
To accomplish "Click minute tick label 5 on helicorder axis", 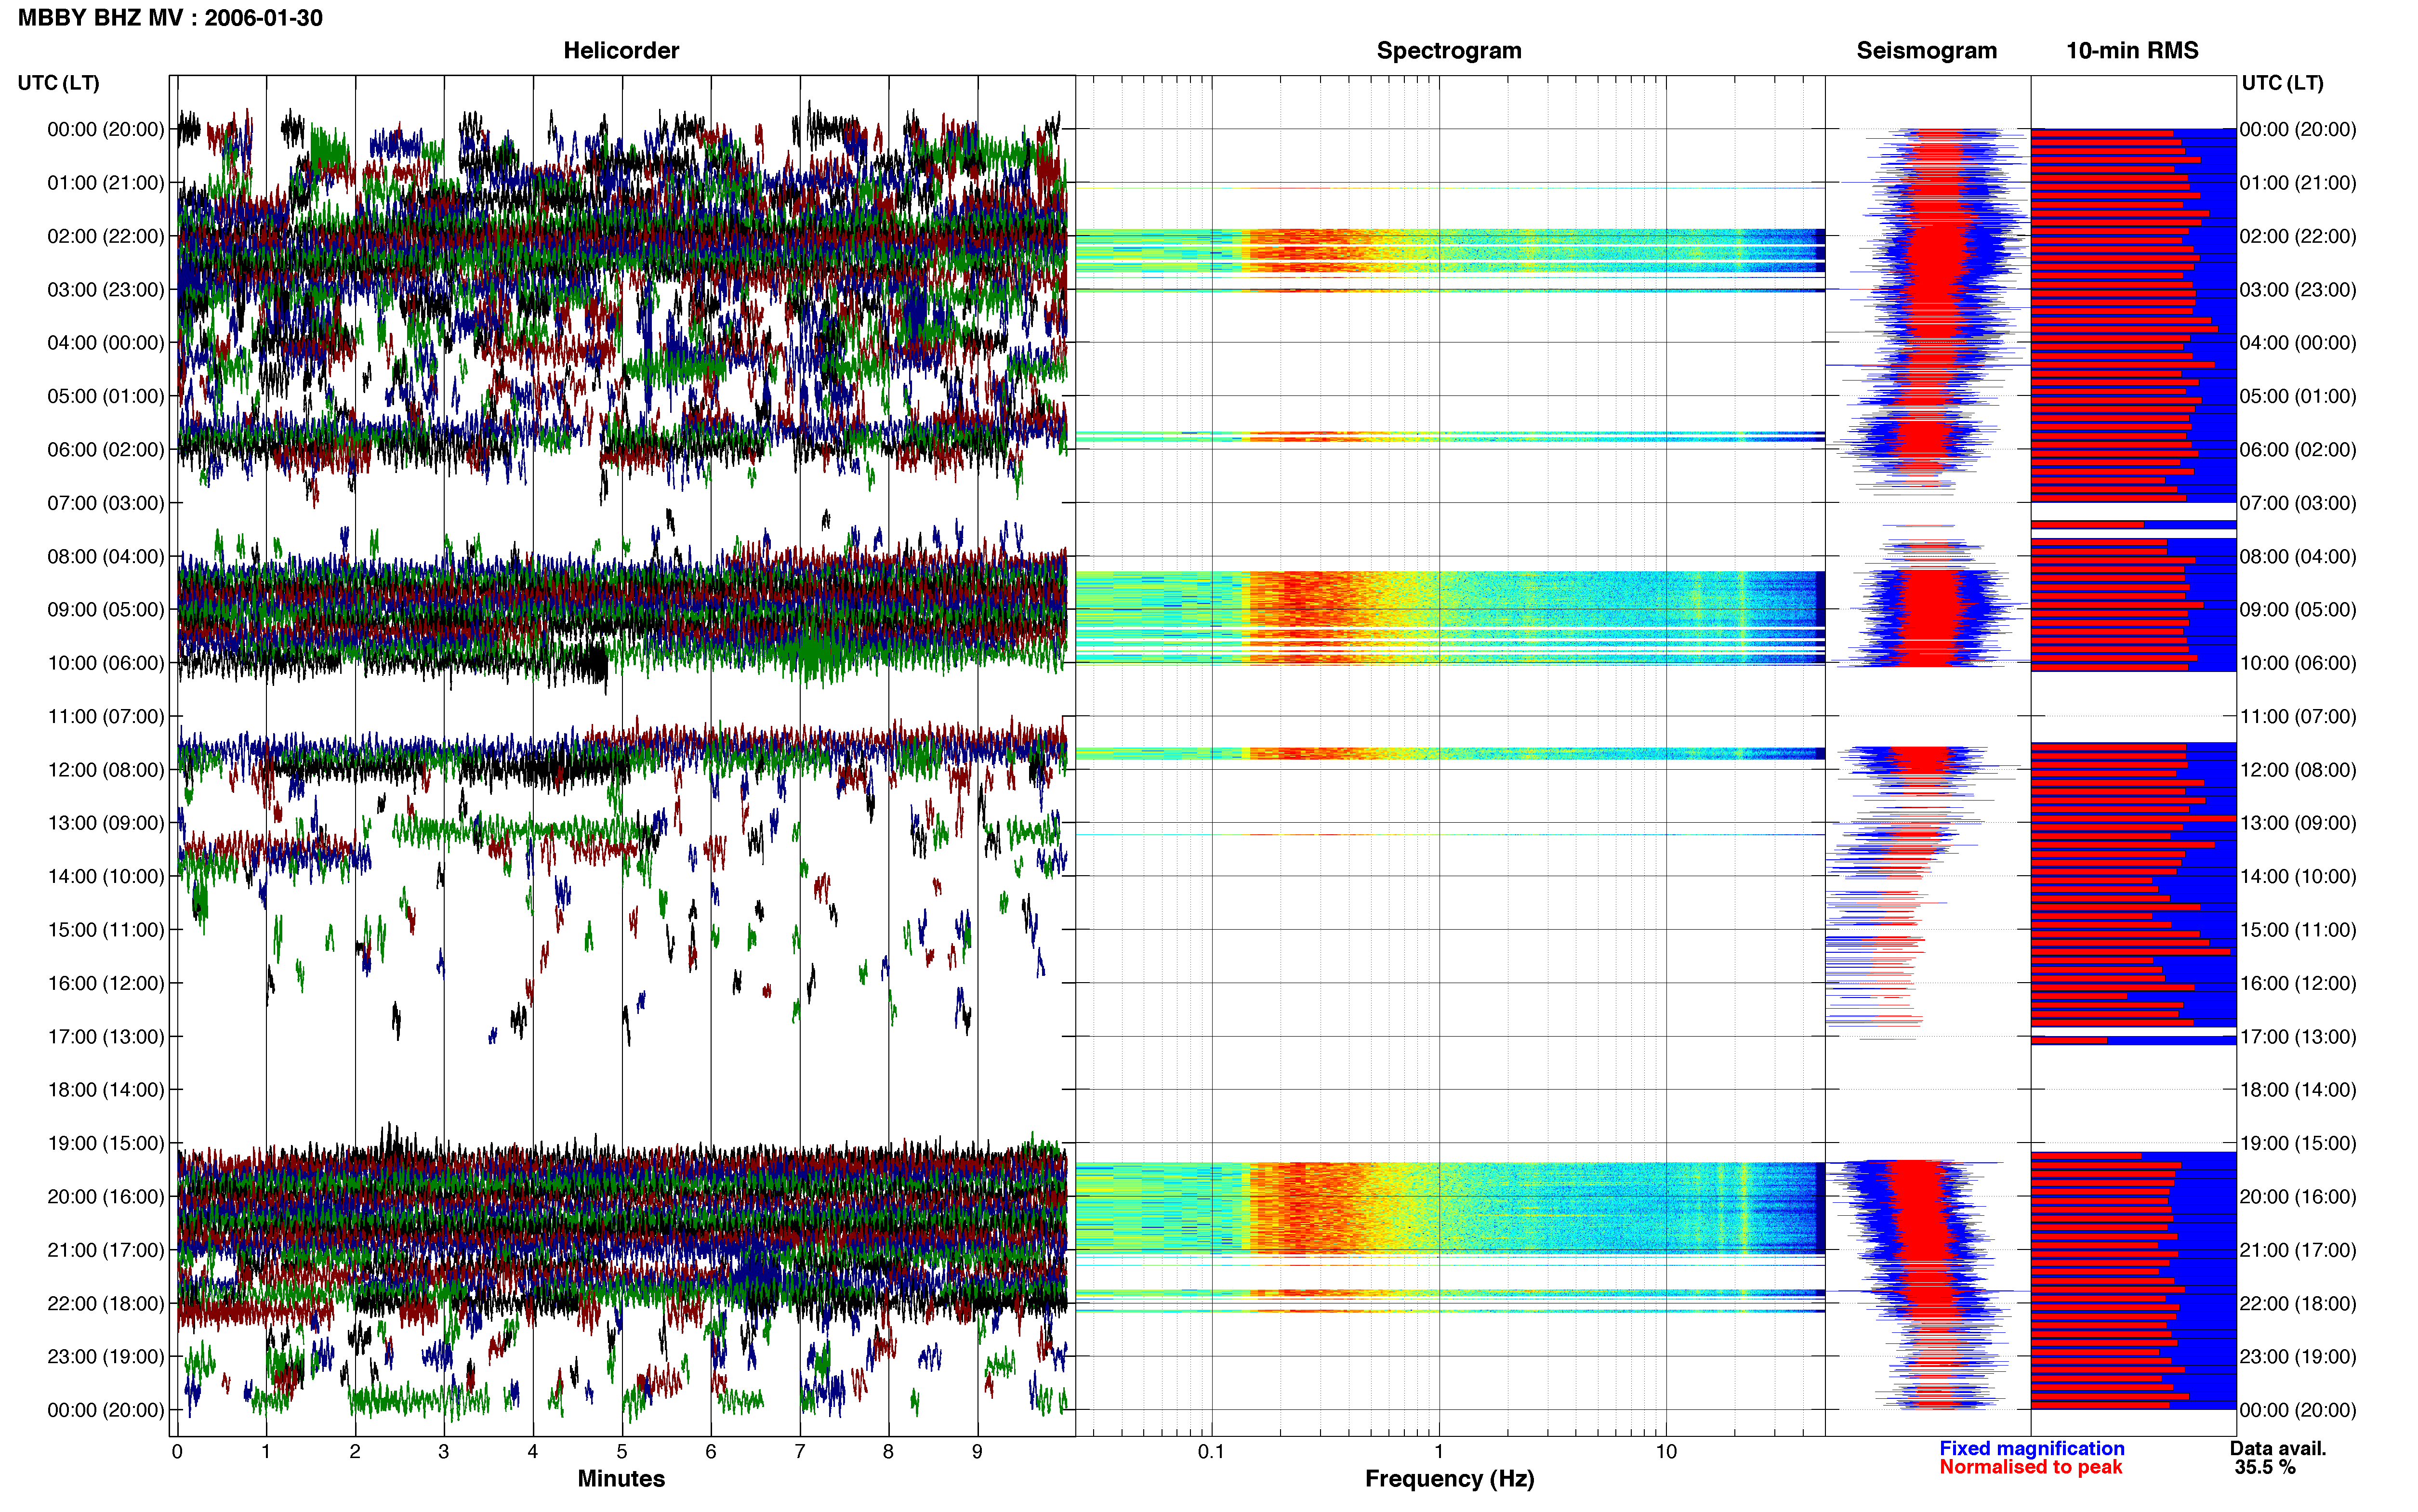I will pos(622,1452).
